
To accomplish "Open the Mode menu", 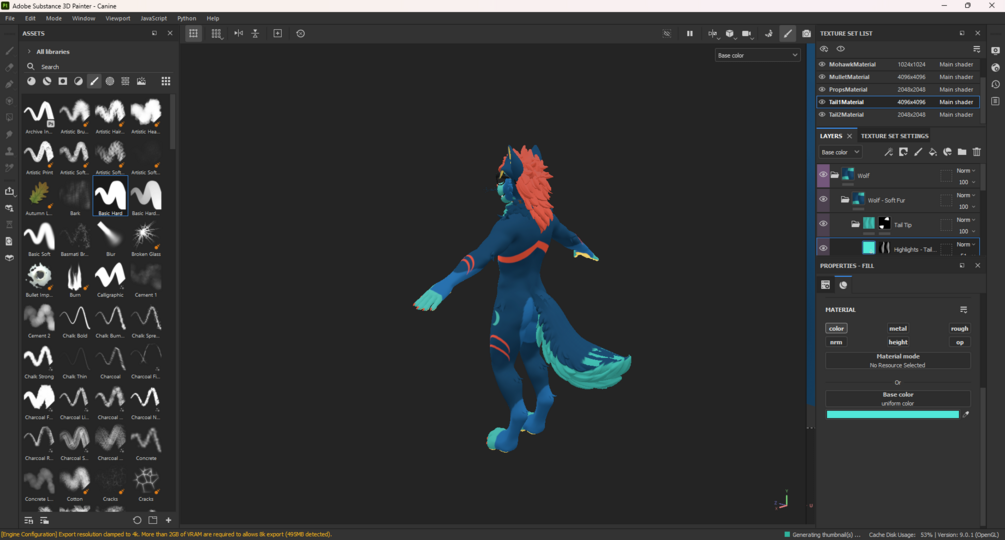I will coord(53,19).
